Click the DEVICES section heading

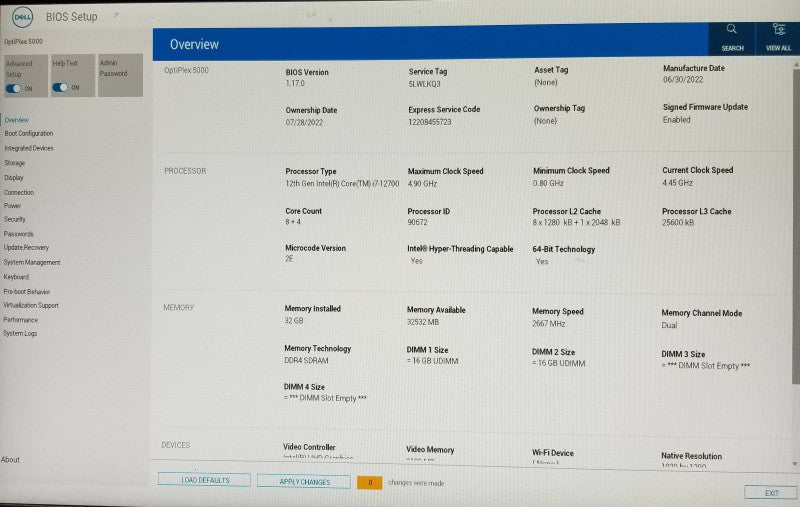[176, 445]
